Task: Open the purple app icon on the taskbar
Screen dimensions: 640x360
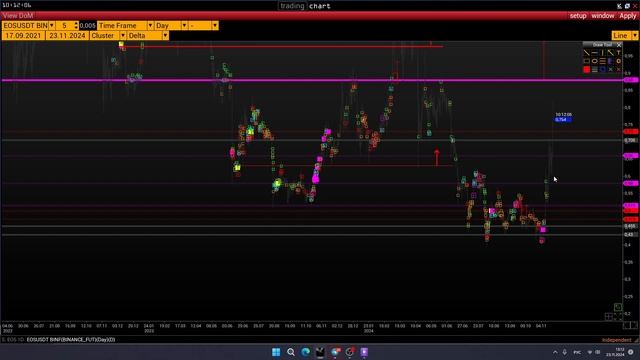Action: (x=364, y=352)
